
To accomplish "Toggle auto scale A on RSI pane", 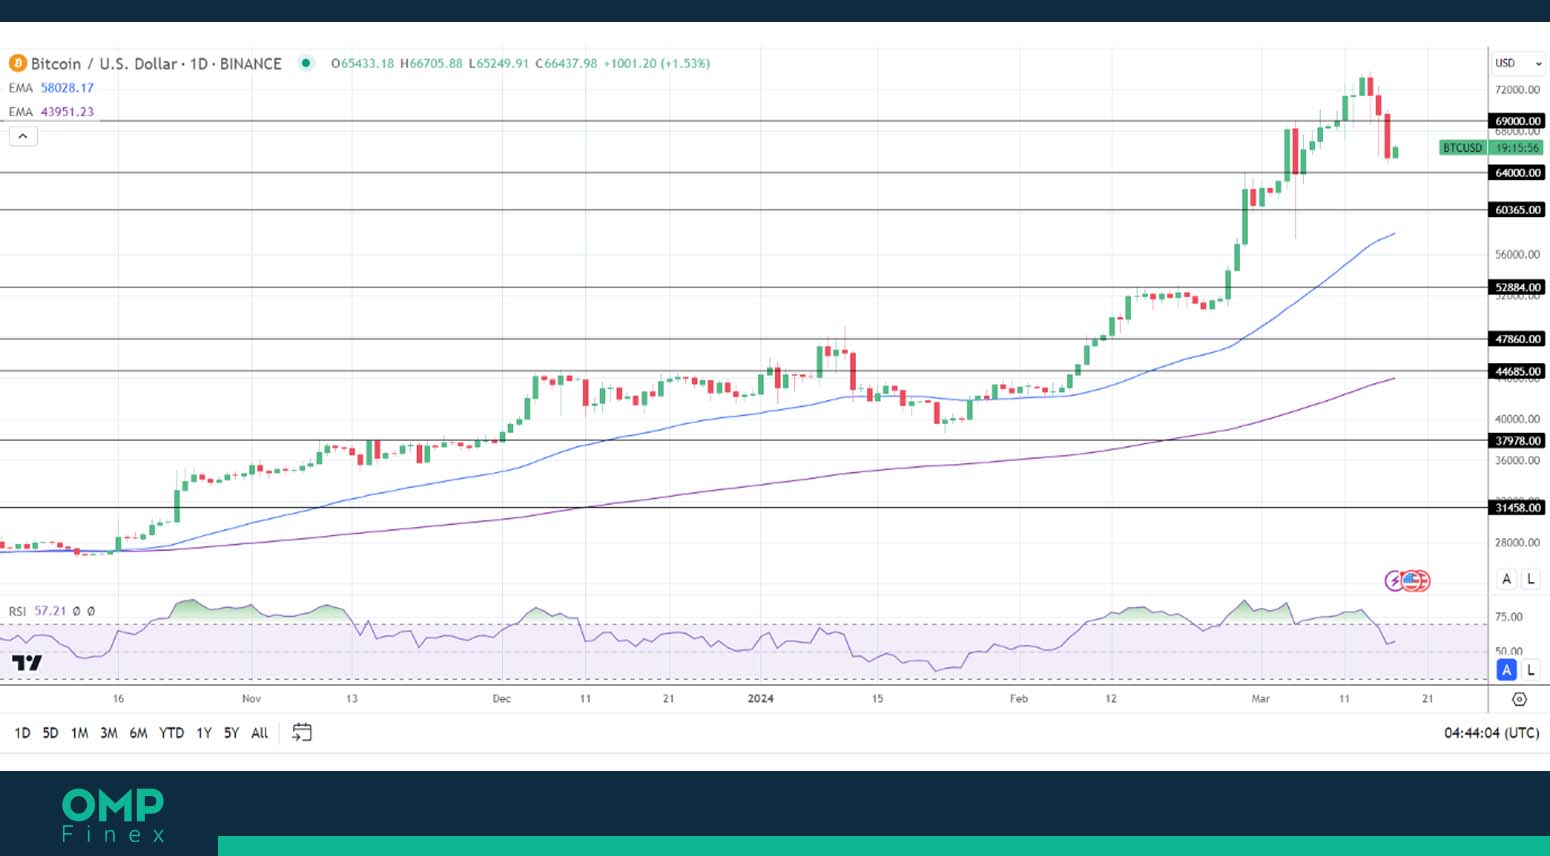I will (x=1507, y=670).
